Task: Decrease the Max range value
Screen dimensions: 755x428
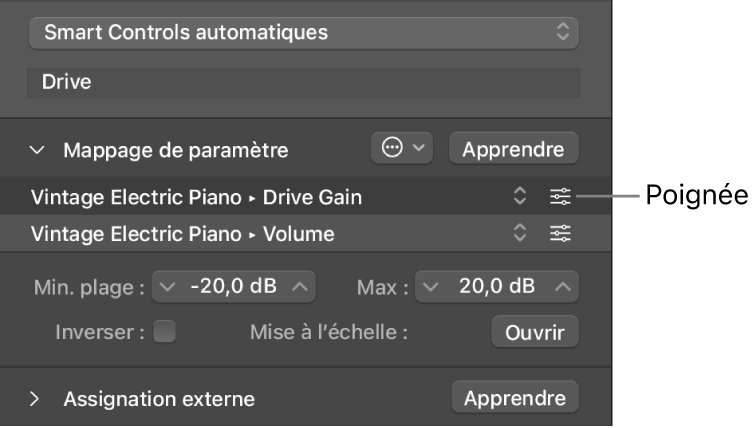Action: tap(430, 287)
